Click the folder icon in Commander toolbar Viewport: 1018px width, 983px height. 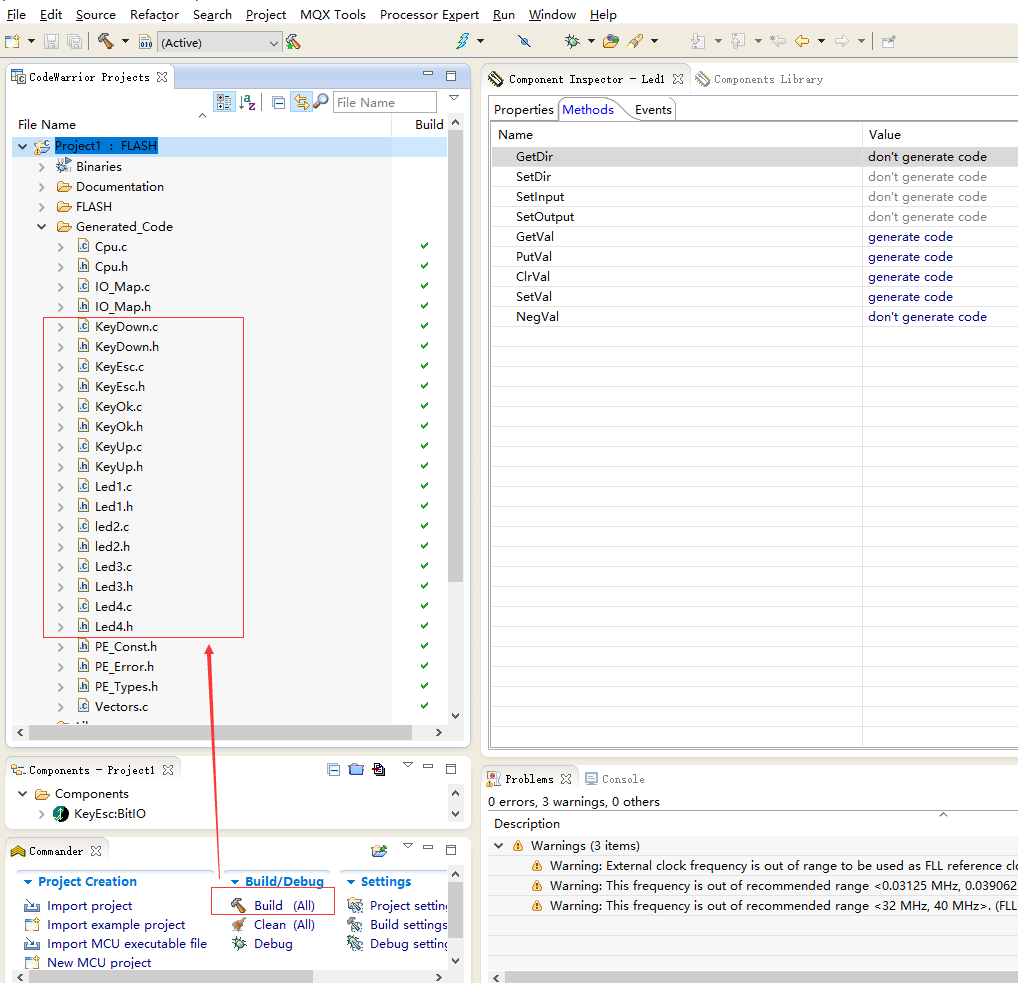[379, 851]
